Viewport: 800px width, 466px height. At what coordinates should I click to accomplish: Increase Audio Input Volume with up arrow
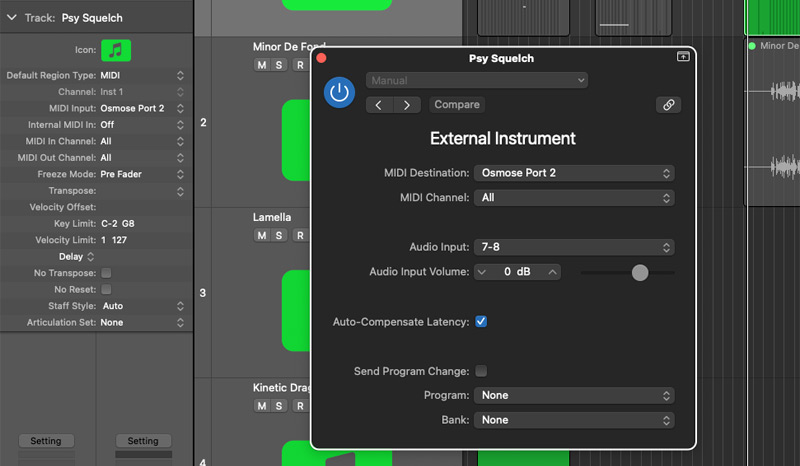[x=553, y=272]
